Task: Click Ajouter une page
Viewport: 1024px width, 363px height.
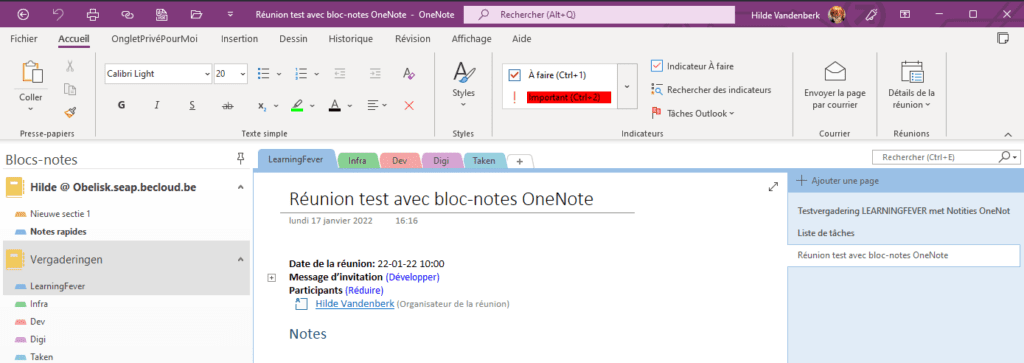Action: tap(839, 181)
